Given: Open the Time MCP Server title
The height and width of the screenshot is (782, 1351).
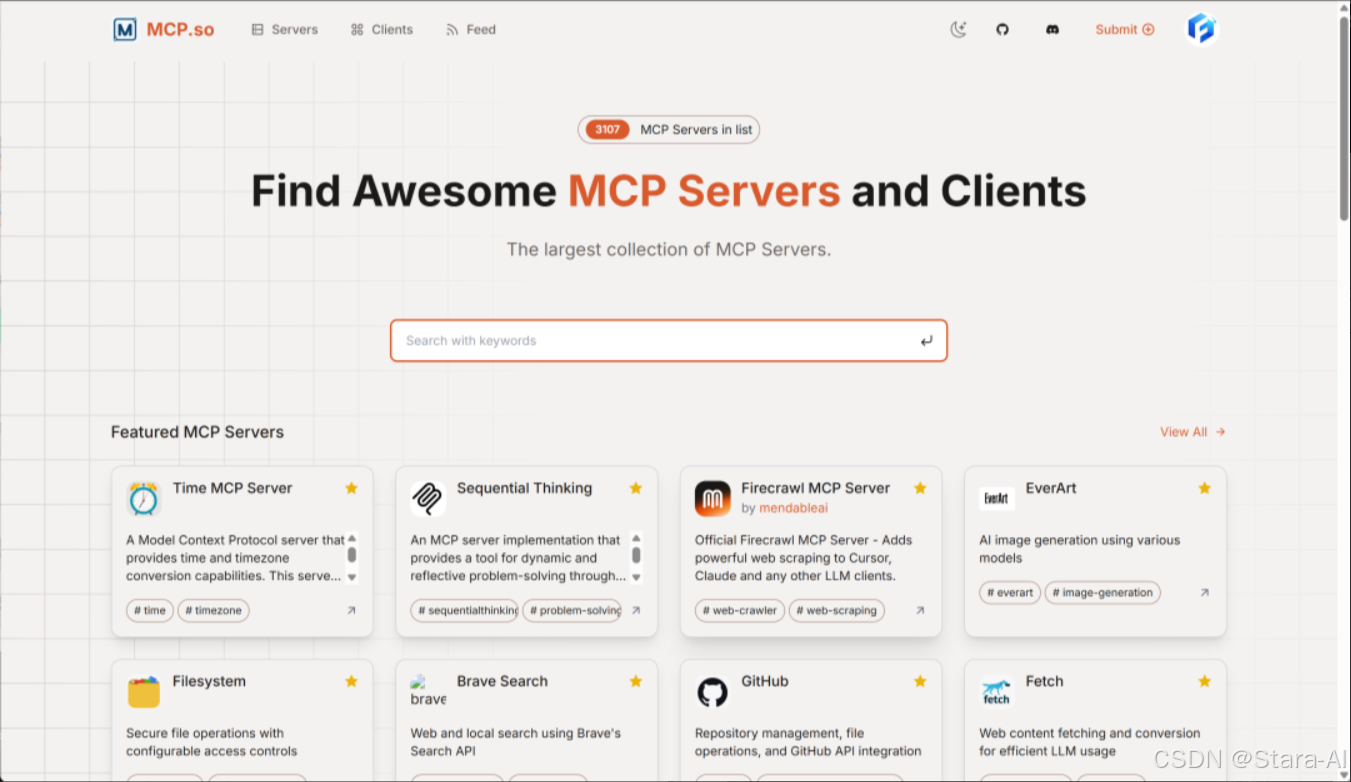Looking at the screenshot, I should 232,488.
